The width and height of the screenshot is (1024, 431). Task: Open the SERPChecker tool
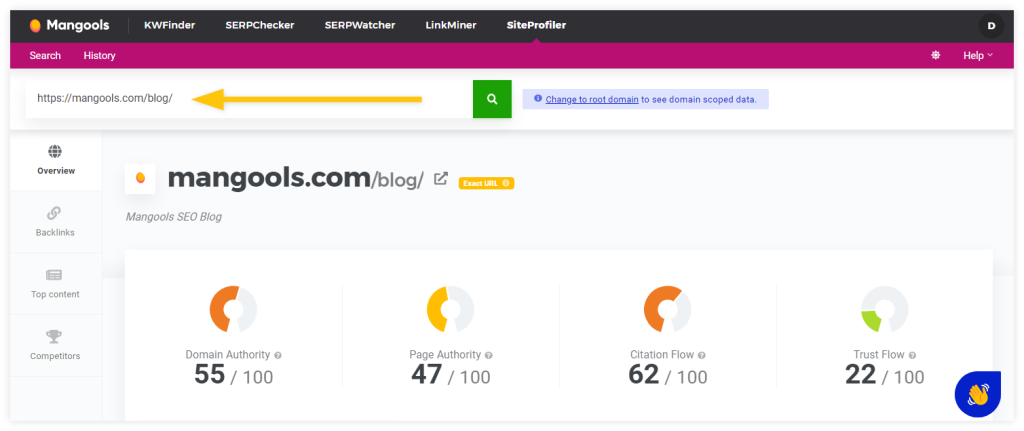click(x=260, y=25)
